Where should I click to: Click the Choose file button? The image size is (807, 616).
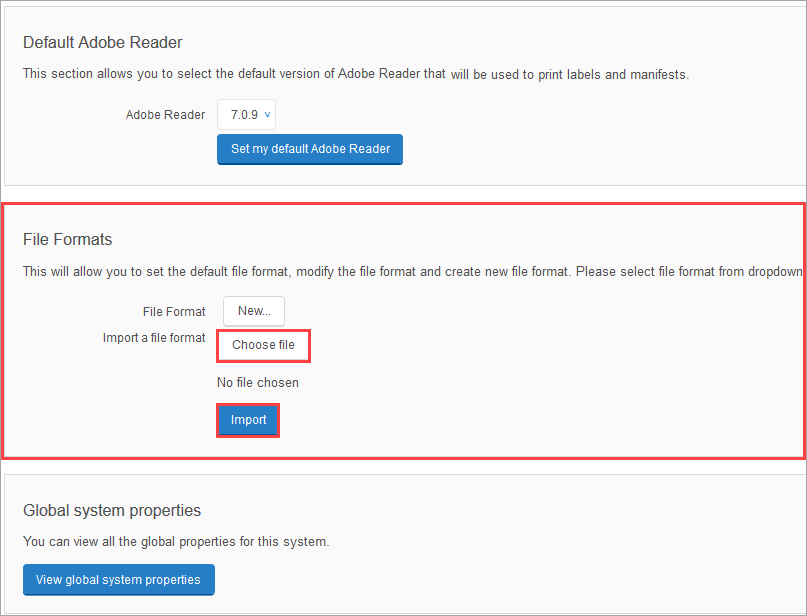point(264,345)
